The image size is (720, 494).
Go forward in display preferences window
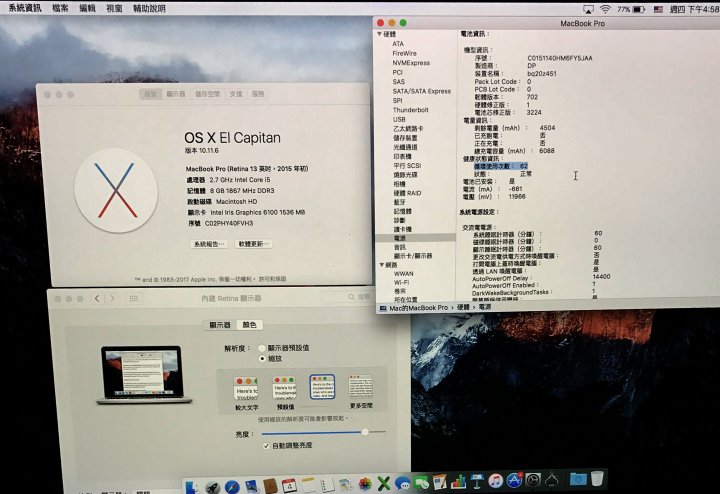[112, 298]
